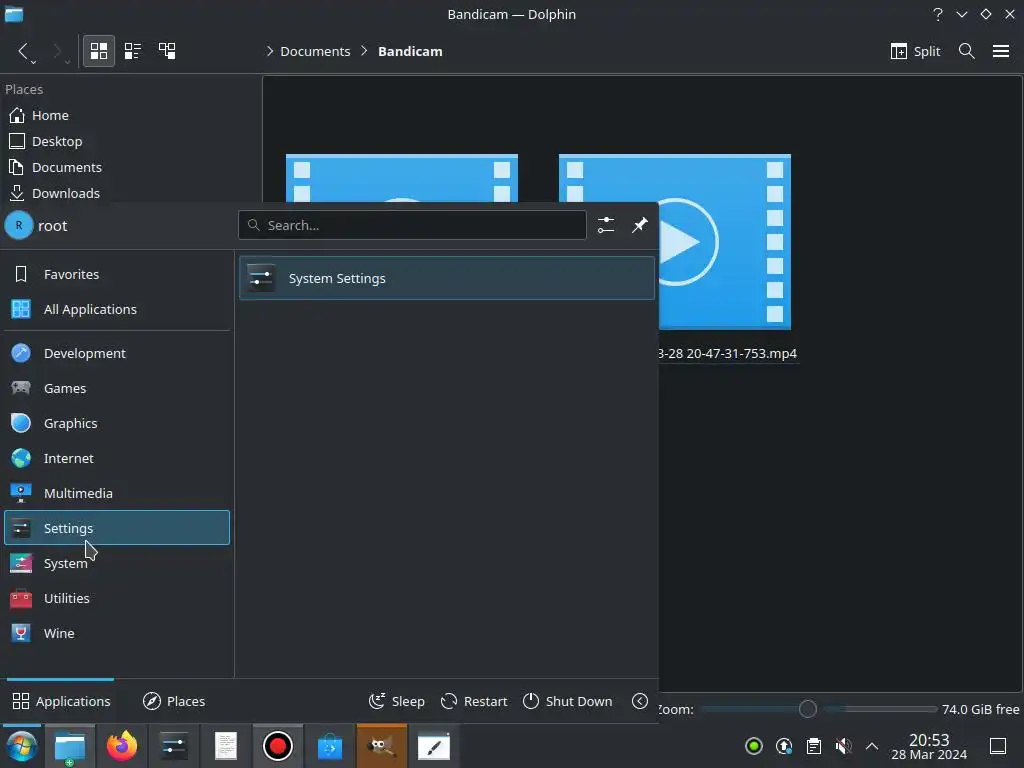Screen dimensions: 1024x768
Task: Click the 20-47-31-753.mp4 file name
Action: (x=728, y=353)
